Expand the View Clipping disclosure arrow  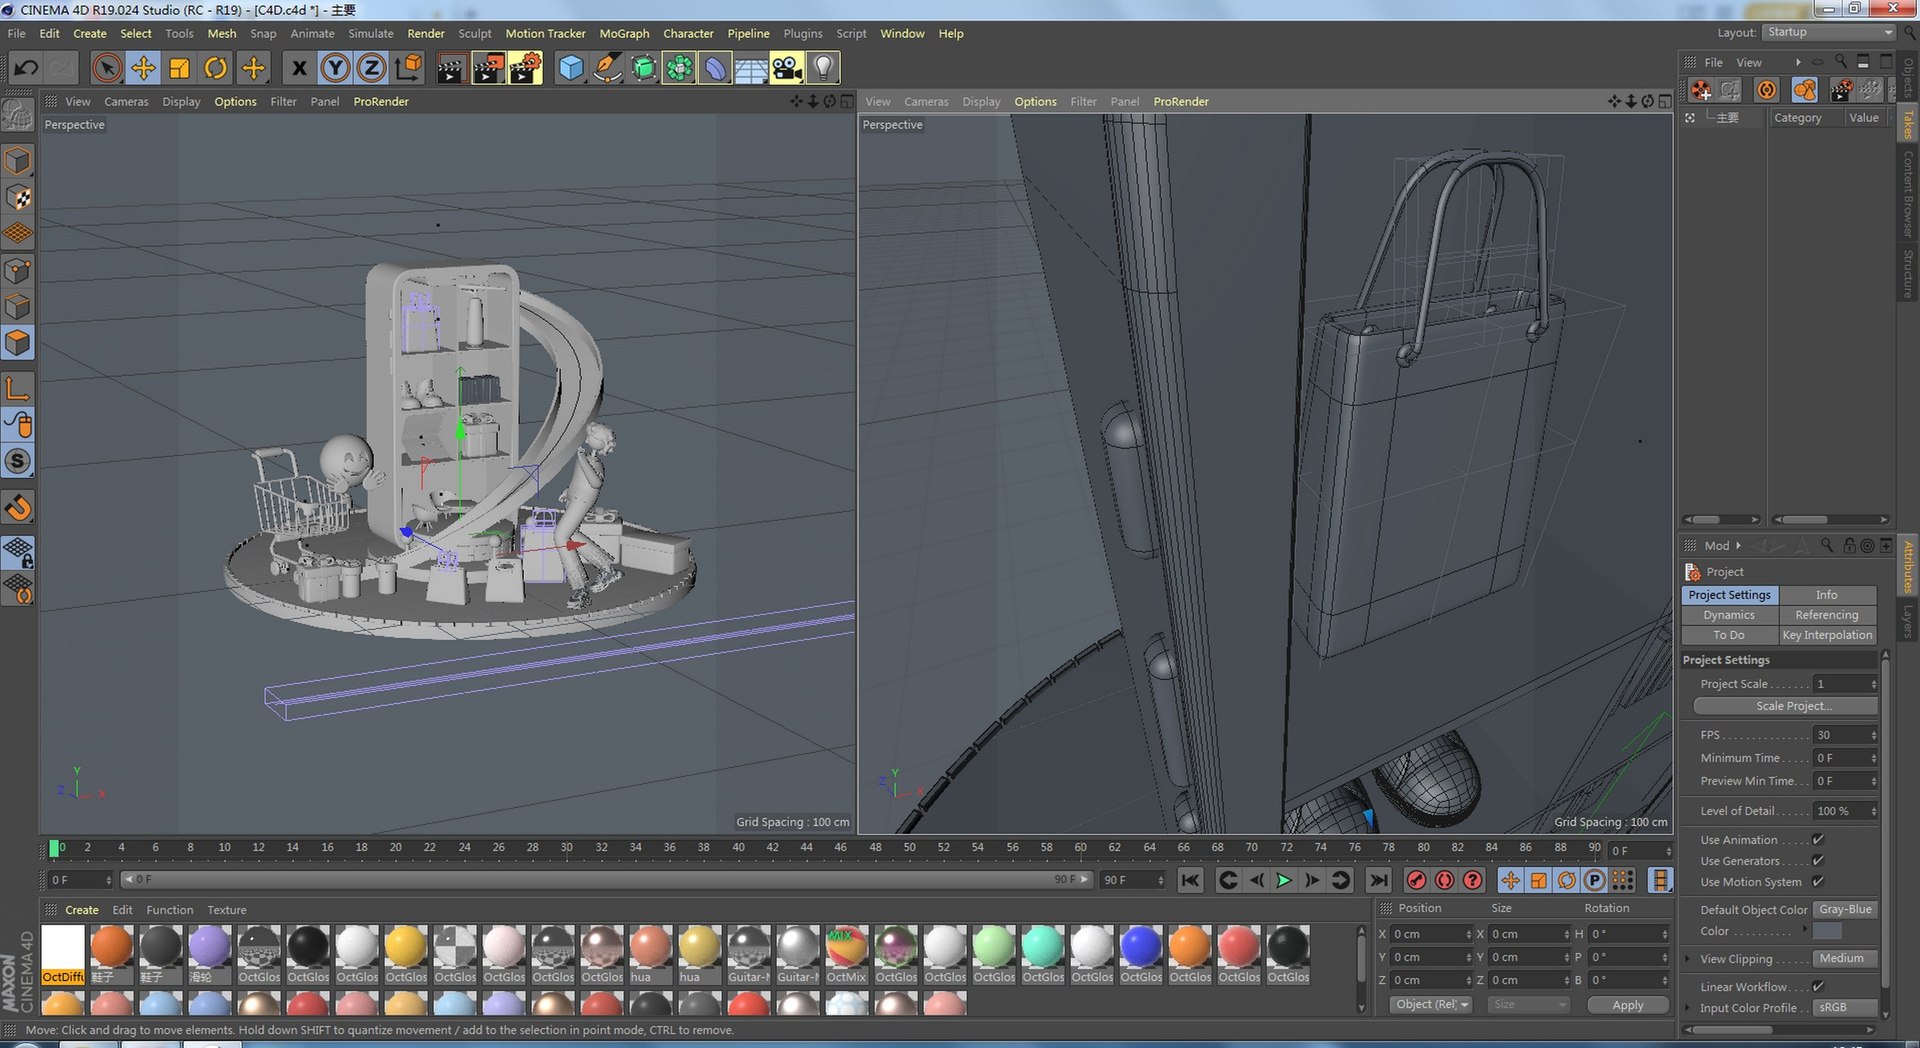point(1688,959)
